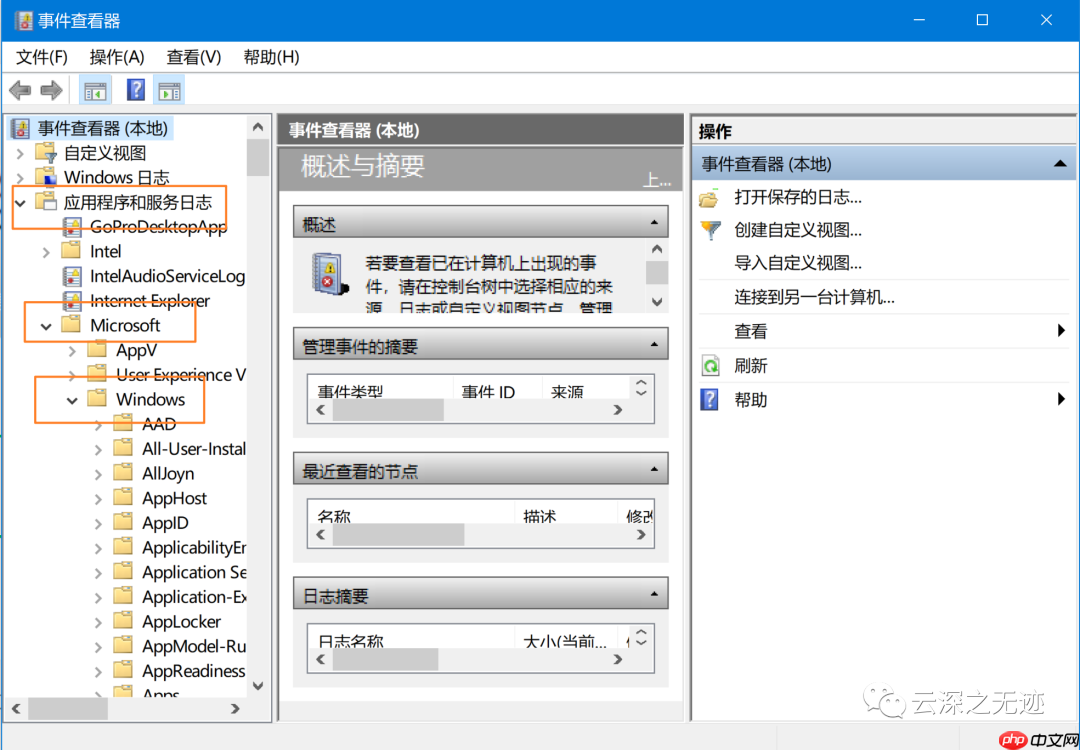Image resolution: width=1080 pixels, height=750 pixels.
Task: Collapse the 事件查看器 (本地) actions group
Action: pos(1060,164)
